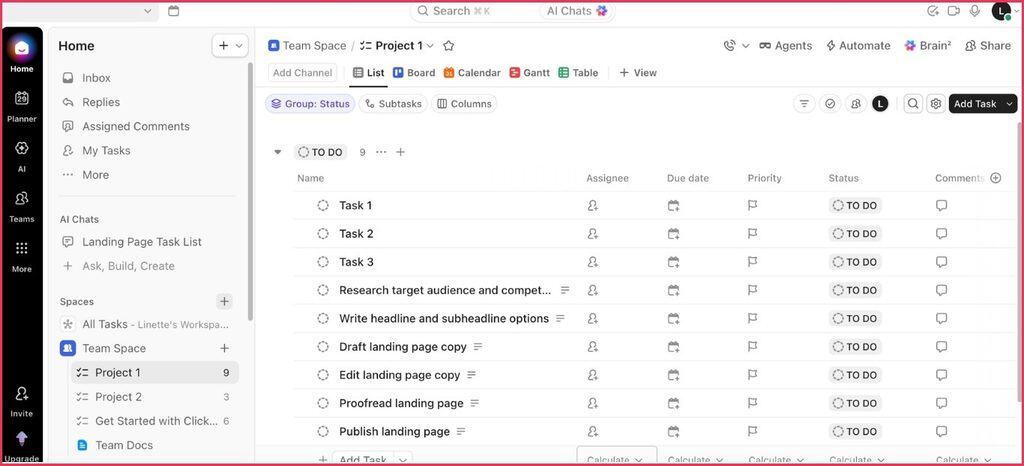Open the Home icon in left rail
This screenshot has height=466, width=1024.
(x=22, y=49)
